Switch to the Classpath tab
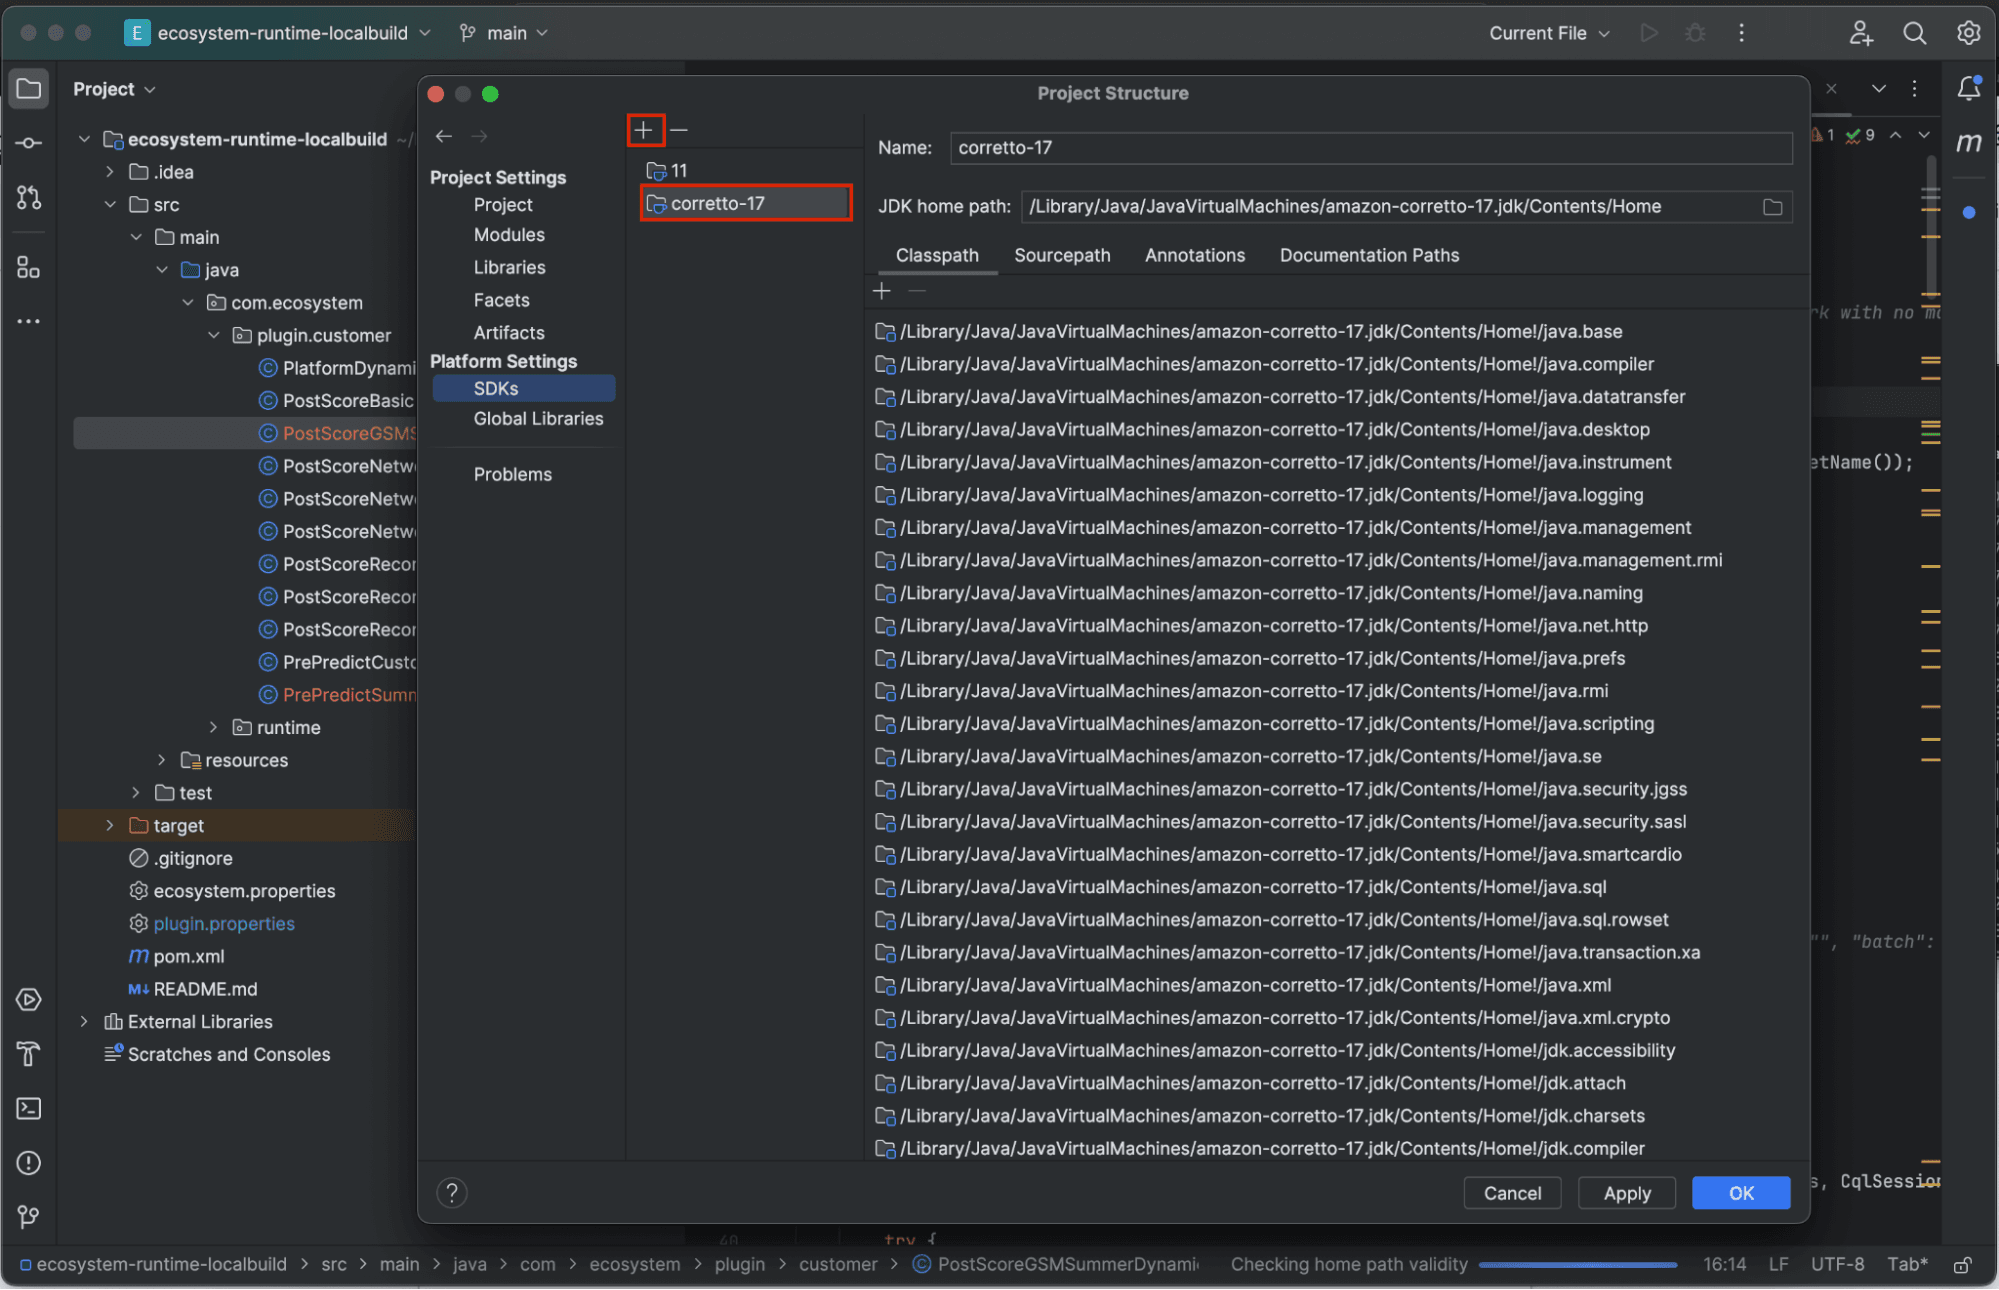Image resolution: width=1999 pixels, height=1290 pixels. [x=937, y=256]
